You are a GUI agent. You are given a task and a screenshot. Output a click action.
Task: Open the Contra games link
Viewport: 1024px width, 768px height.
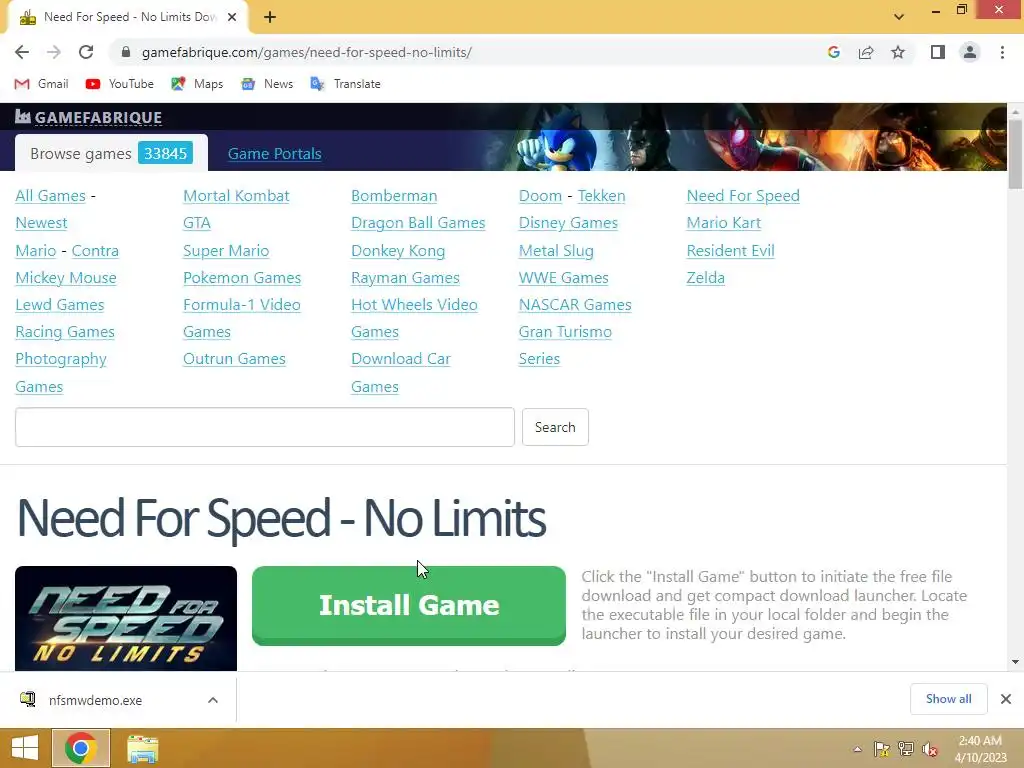pos(95,251)
